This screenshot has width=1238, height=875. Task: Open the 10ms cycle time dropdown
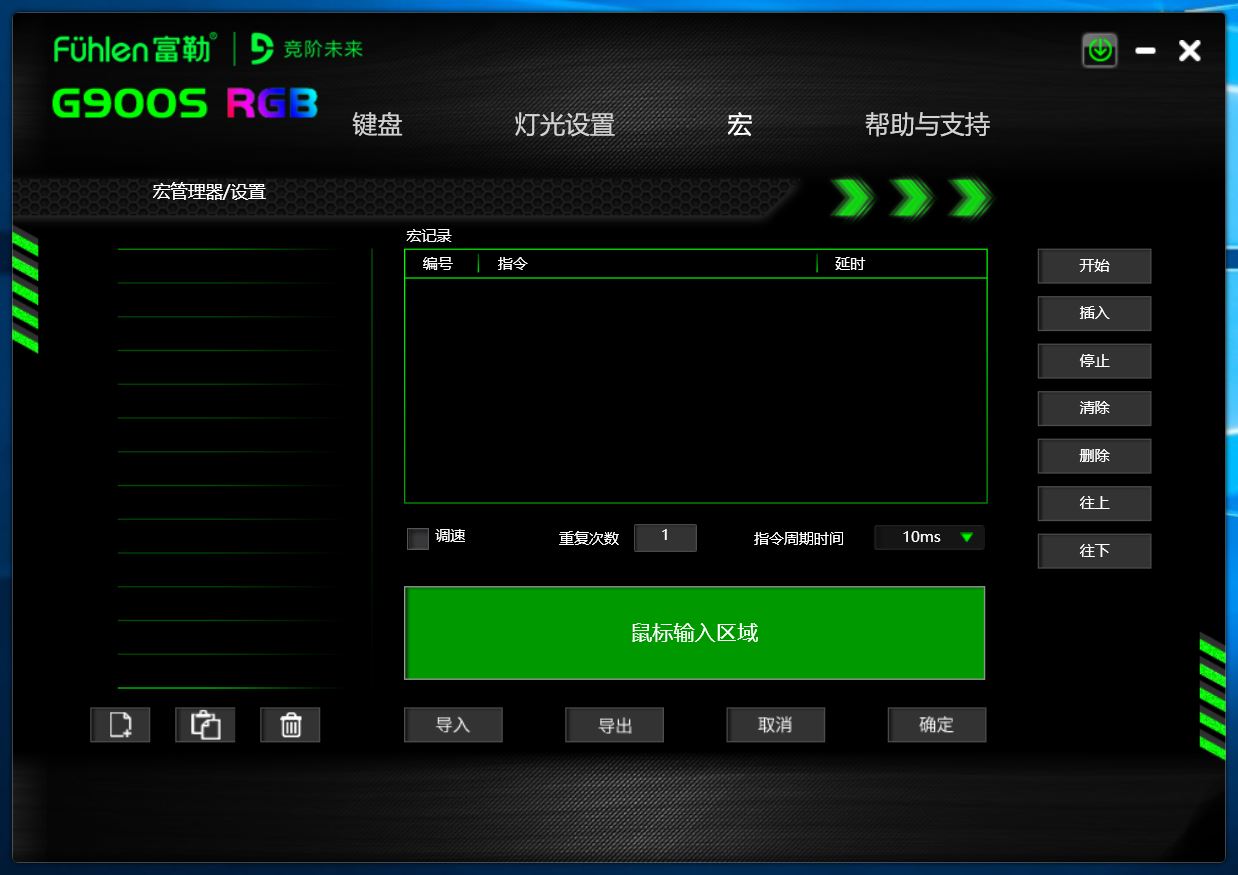click(928, 537)
